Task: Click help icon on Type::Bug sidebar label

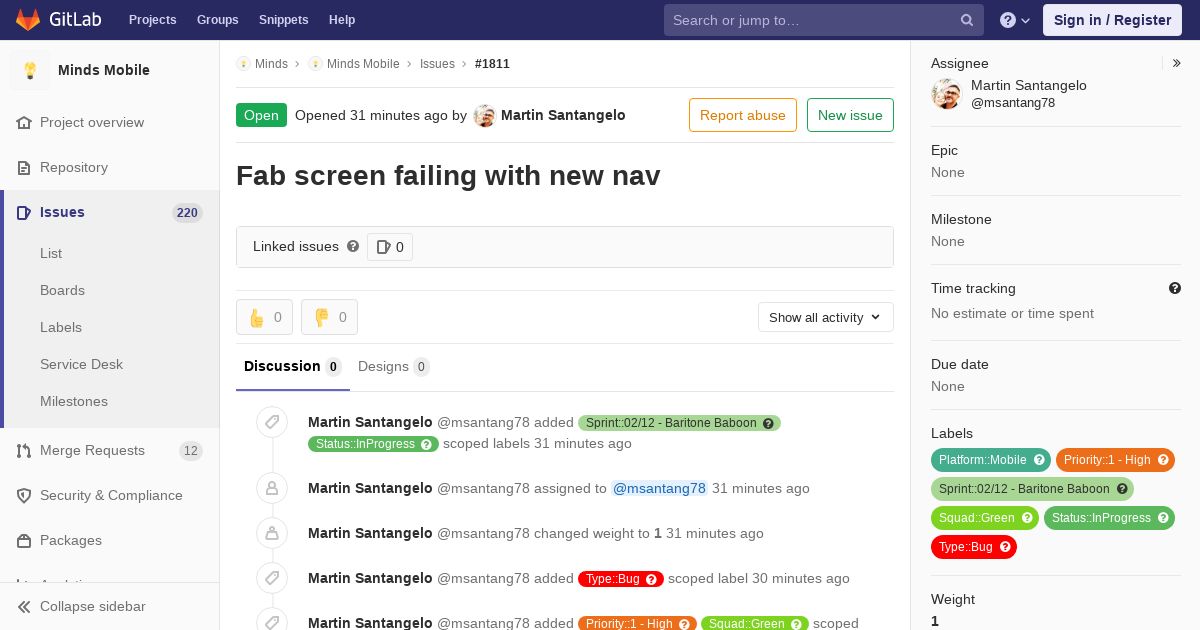Action: pos(1005,547)
